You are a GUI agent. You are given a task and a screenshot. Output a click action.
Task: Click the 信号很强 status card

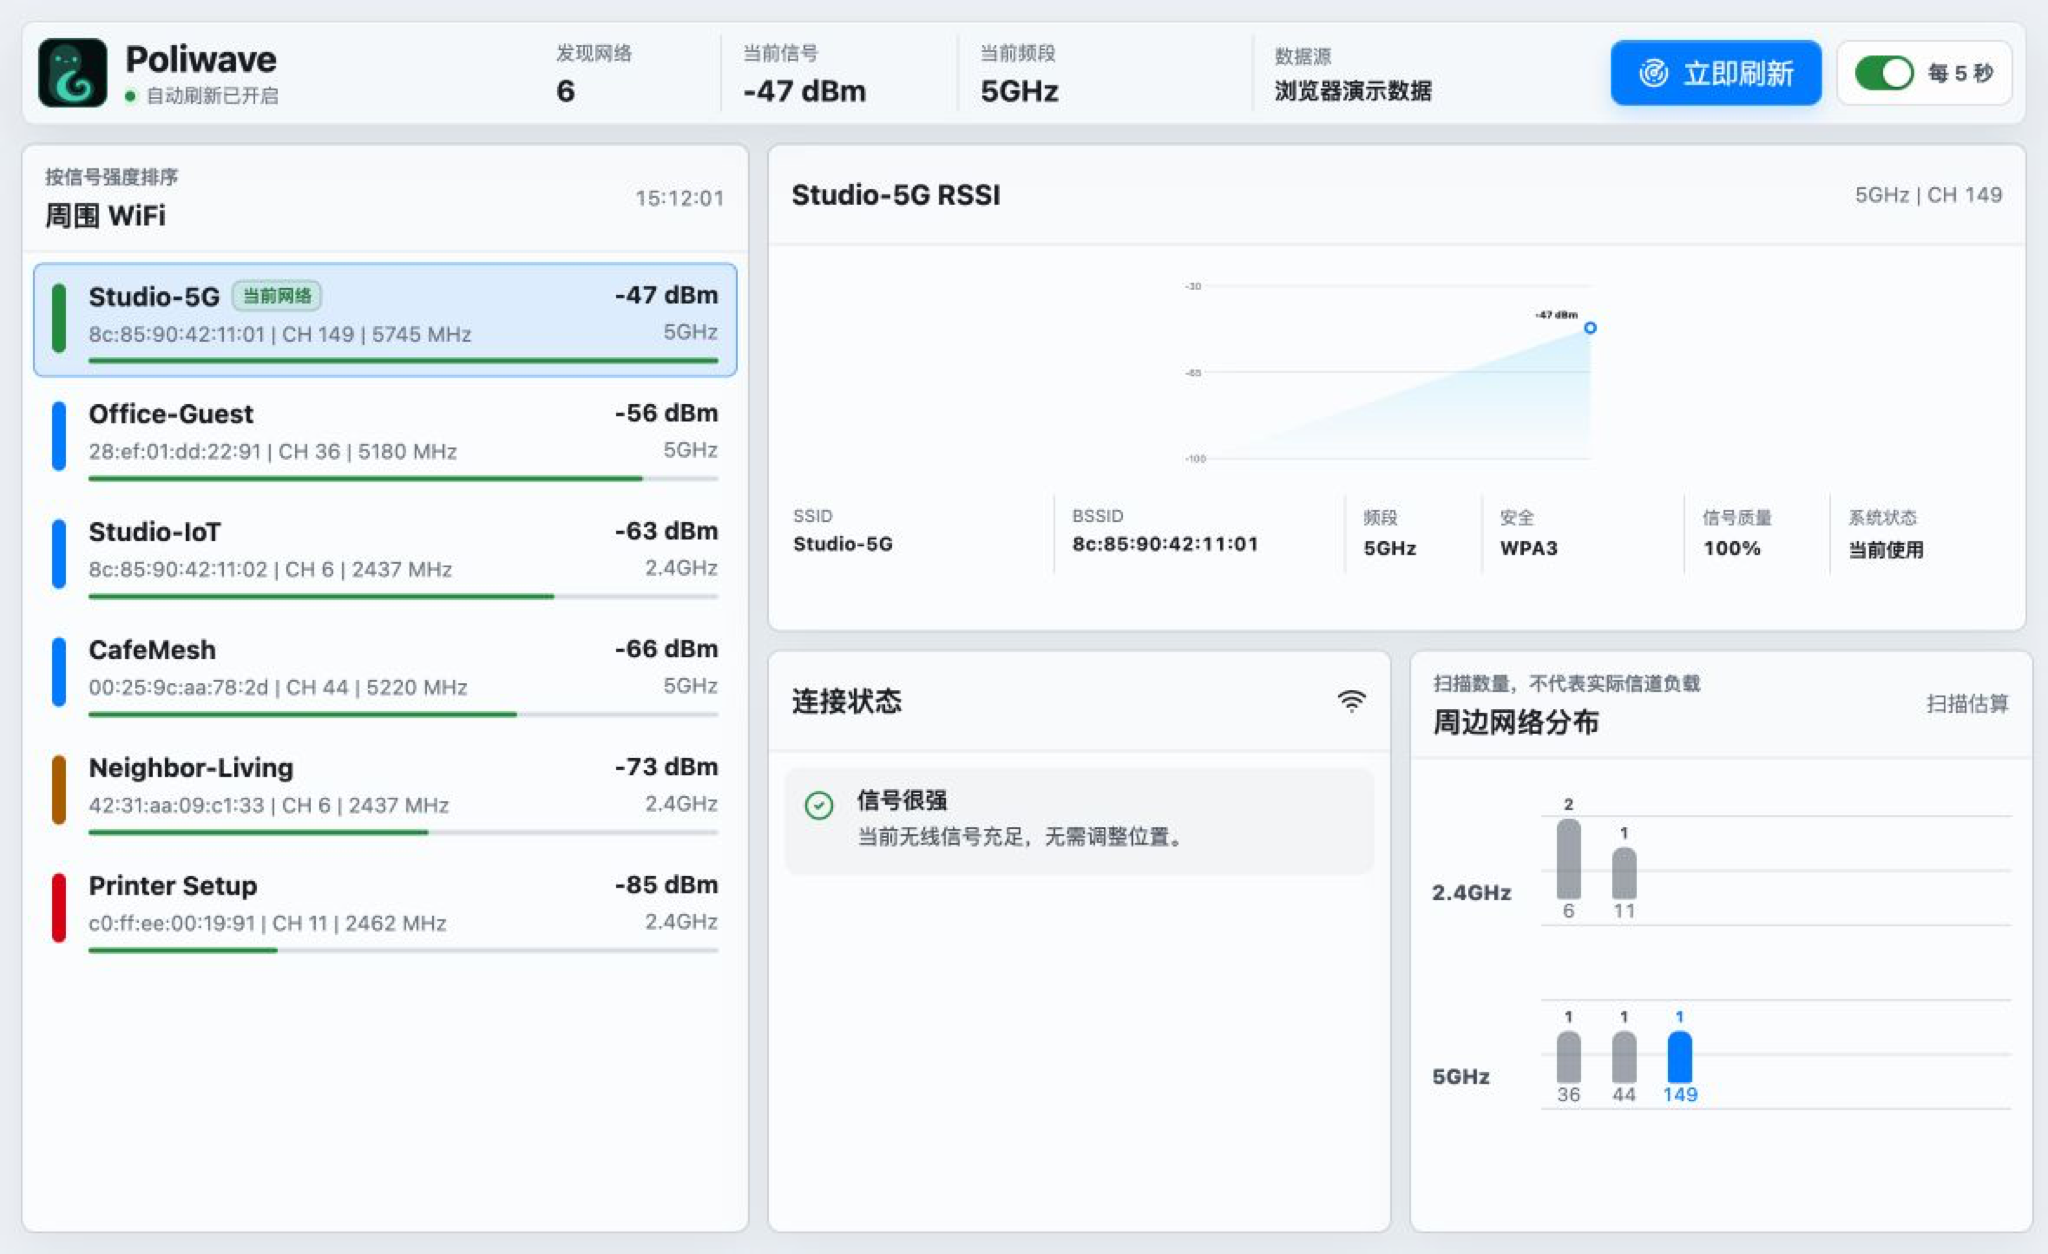(x=1079, y=821)
